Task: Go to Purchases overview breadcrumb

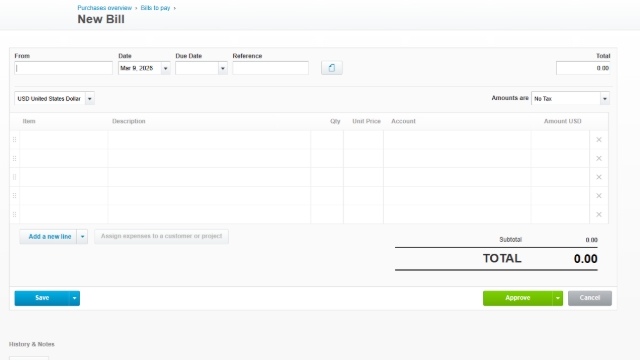Action: (104, 8)
